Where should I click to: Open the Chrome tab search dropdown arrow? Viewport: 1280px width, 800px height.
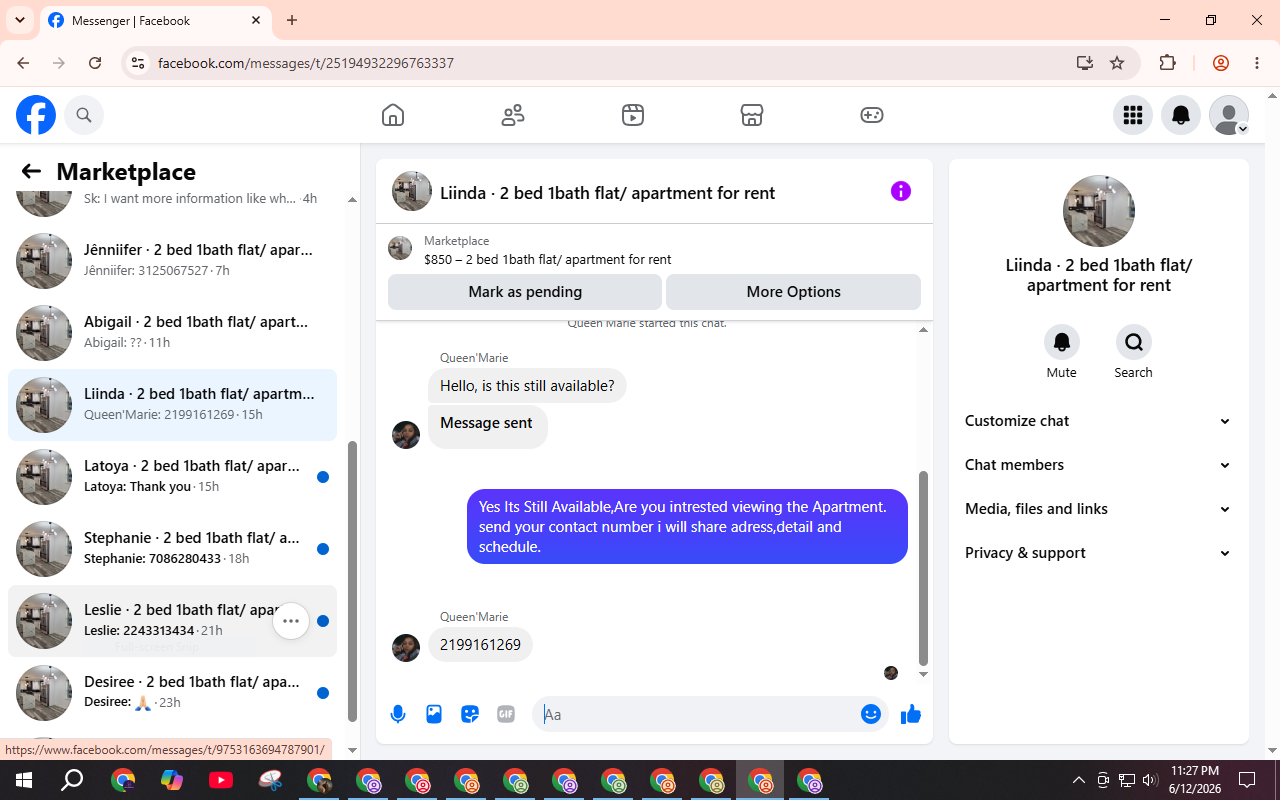click(x=19, y=20)
